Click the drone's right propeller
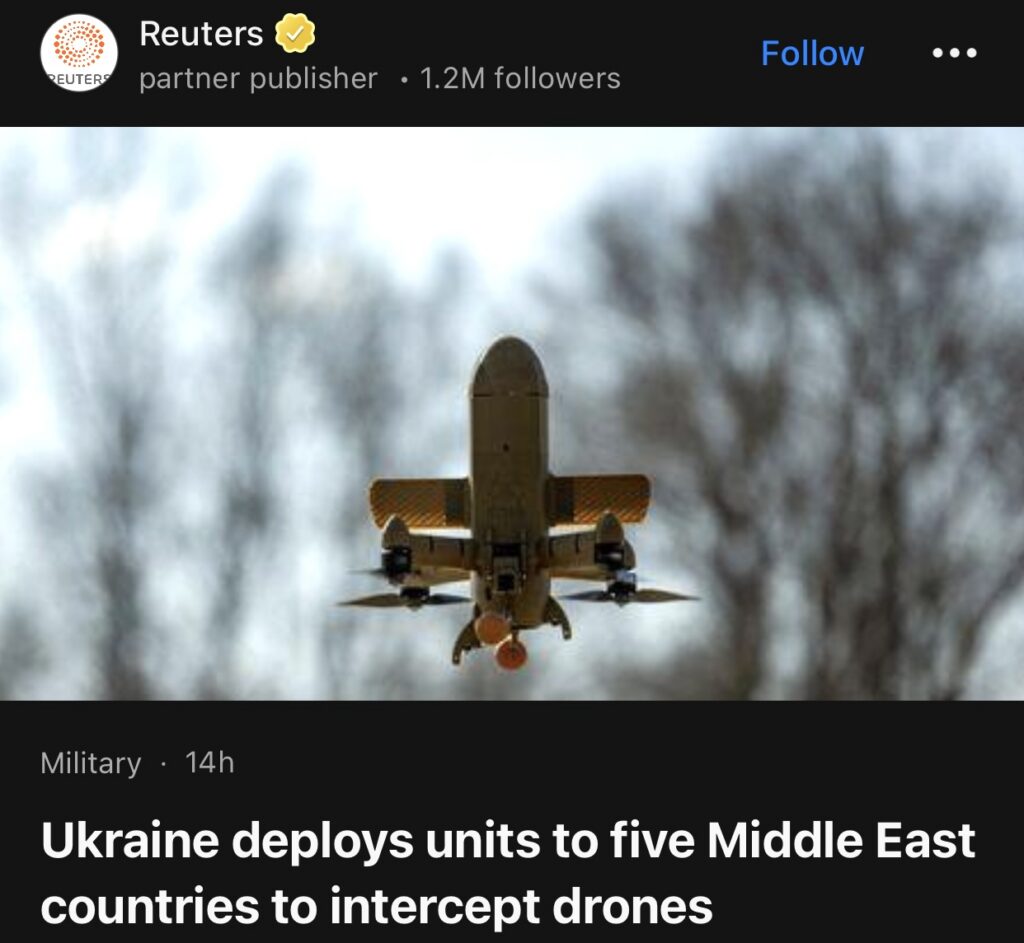This screenshot has width=1024, height=943. pyautogui.click(x=628, y=594)
